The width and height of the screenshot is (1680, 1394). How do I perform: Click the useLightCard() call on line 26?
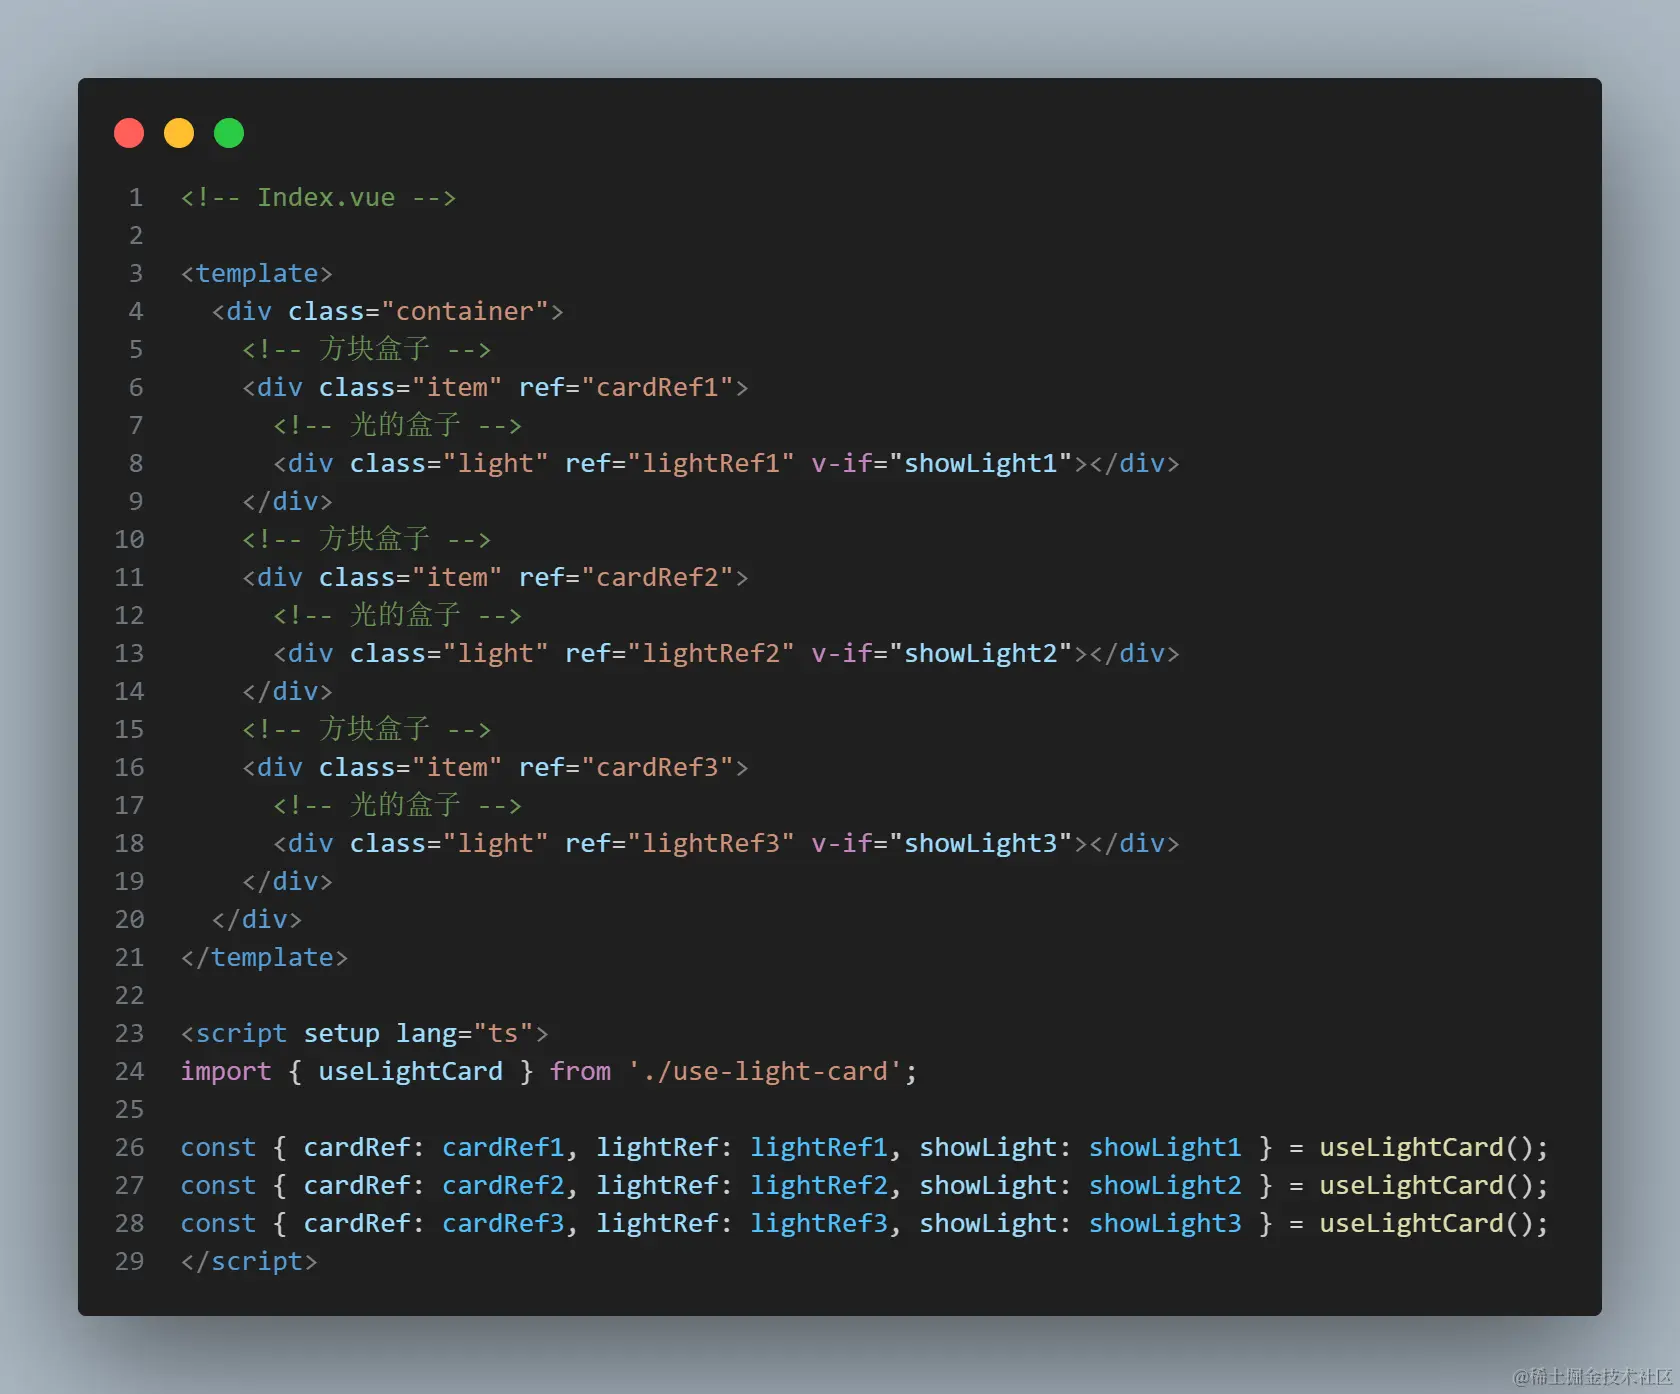1432,1148
